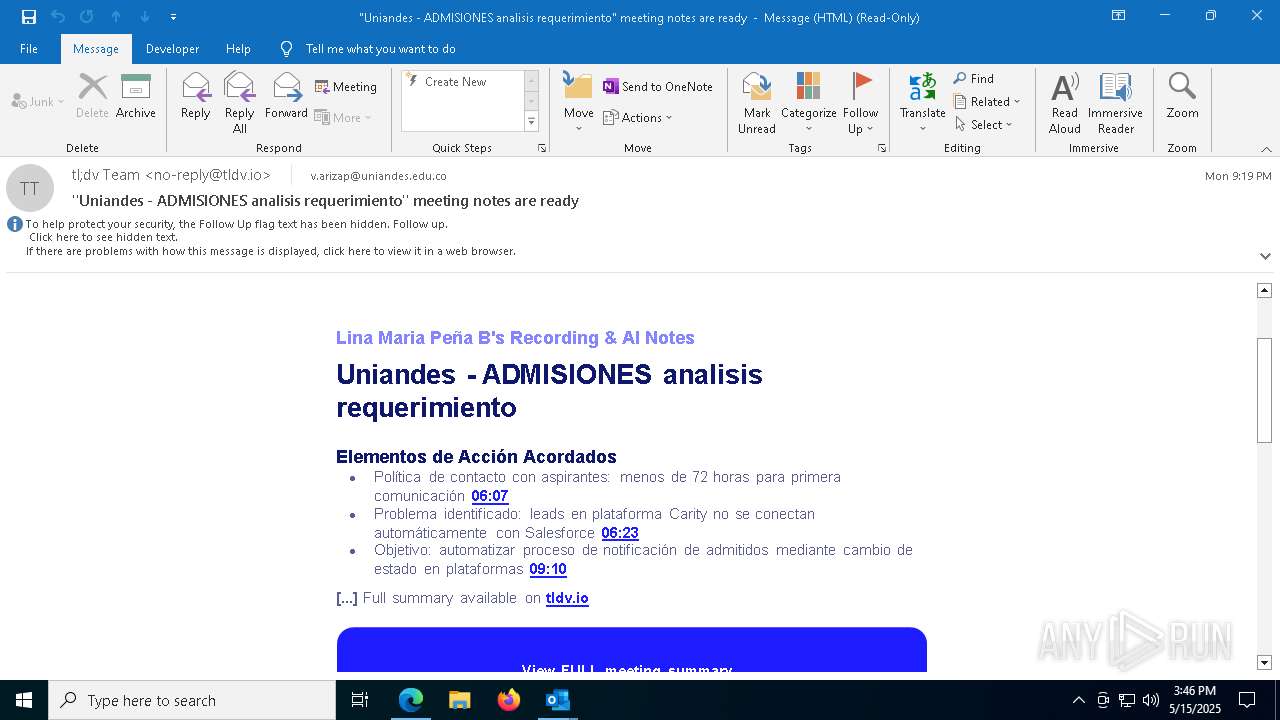Screen dimensions: 1280x720
Task: Expand the Quick Steps gallery
Action: coord(531,122)
